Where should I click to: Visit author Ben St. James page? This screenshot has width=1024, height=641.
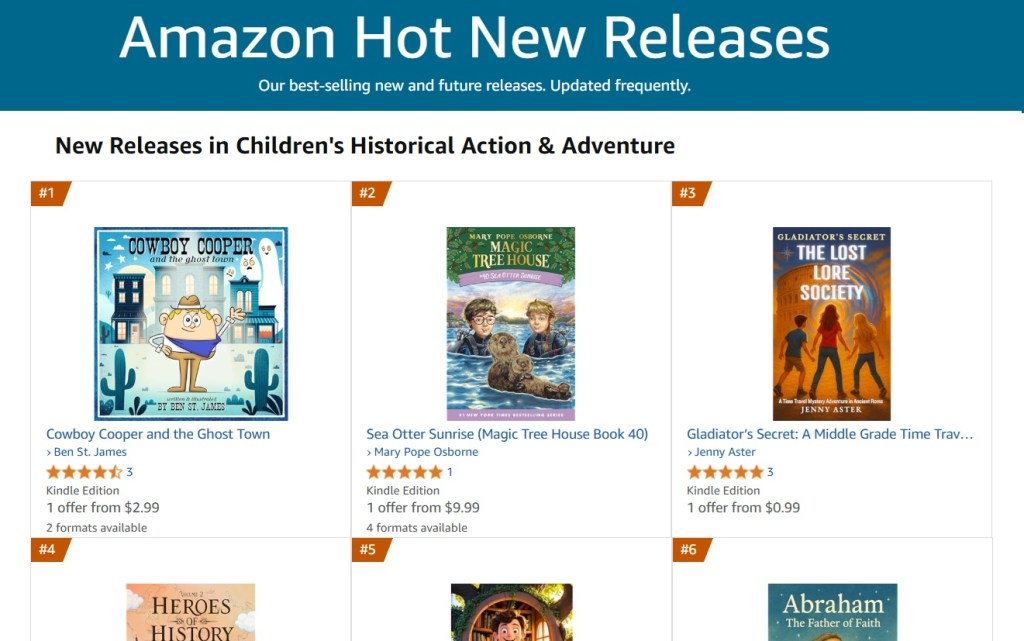[x=90, y=452]
